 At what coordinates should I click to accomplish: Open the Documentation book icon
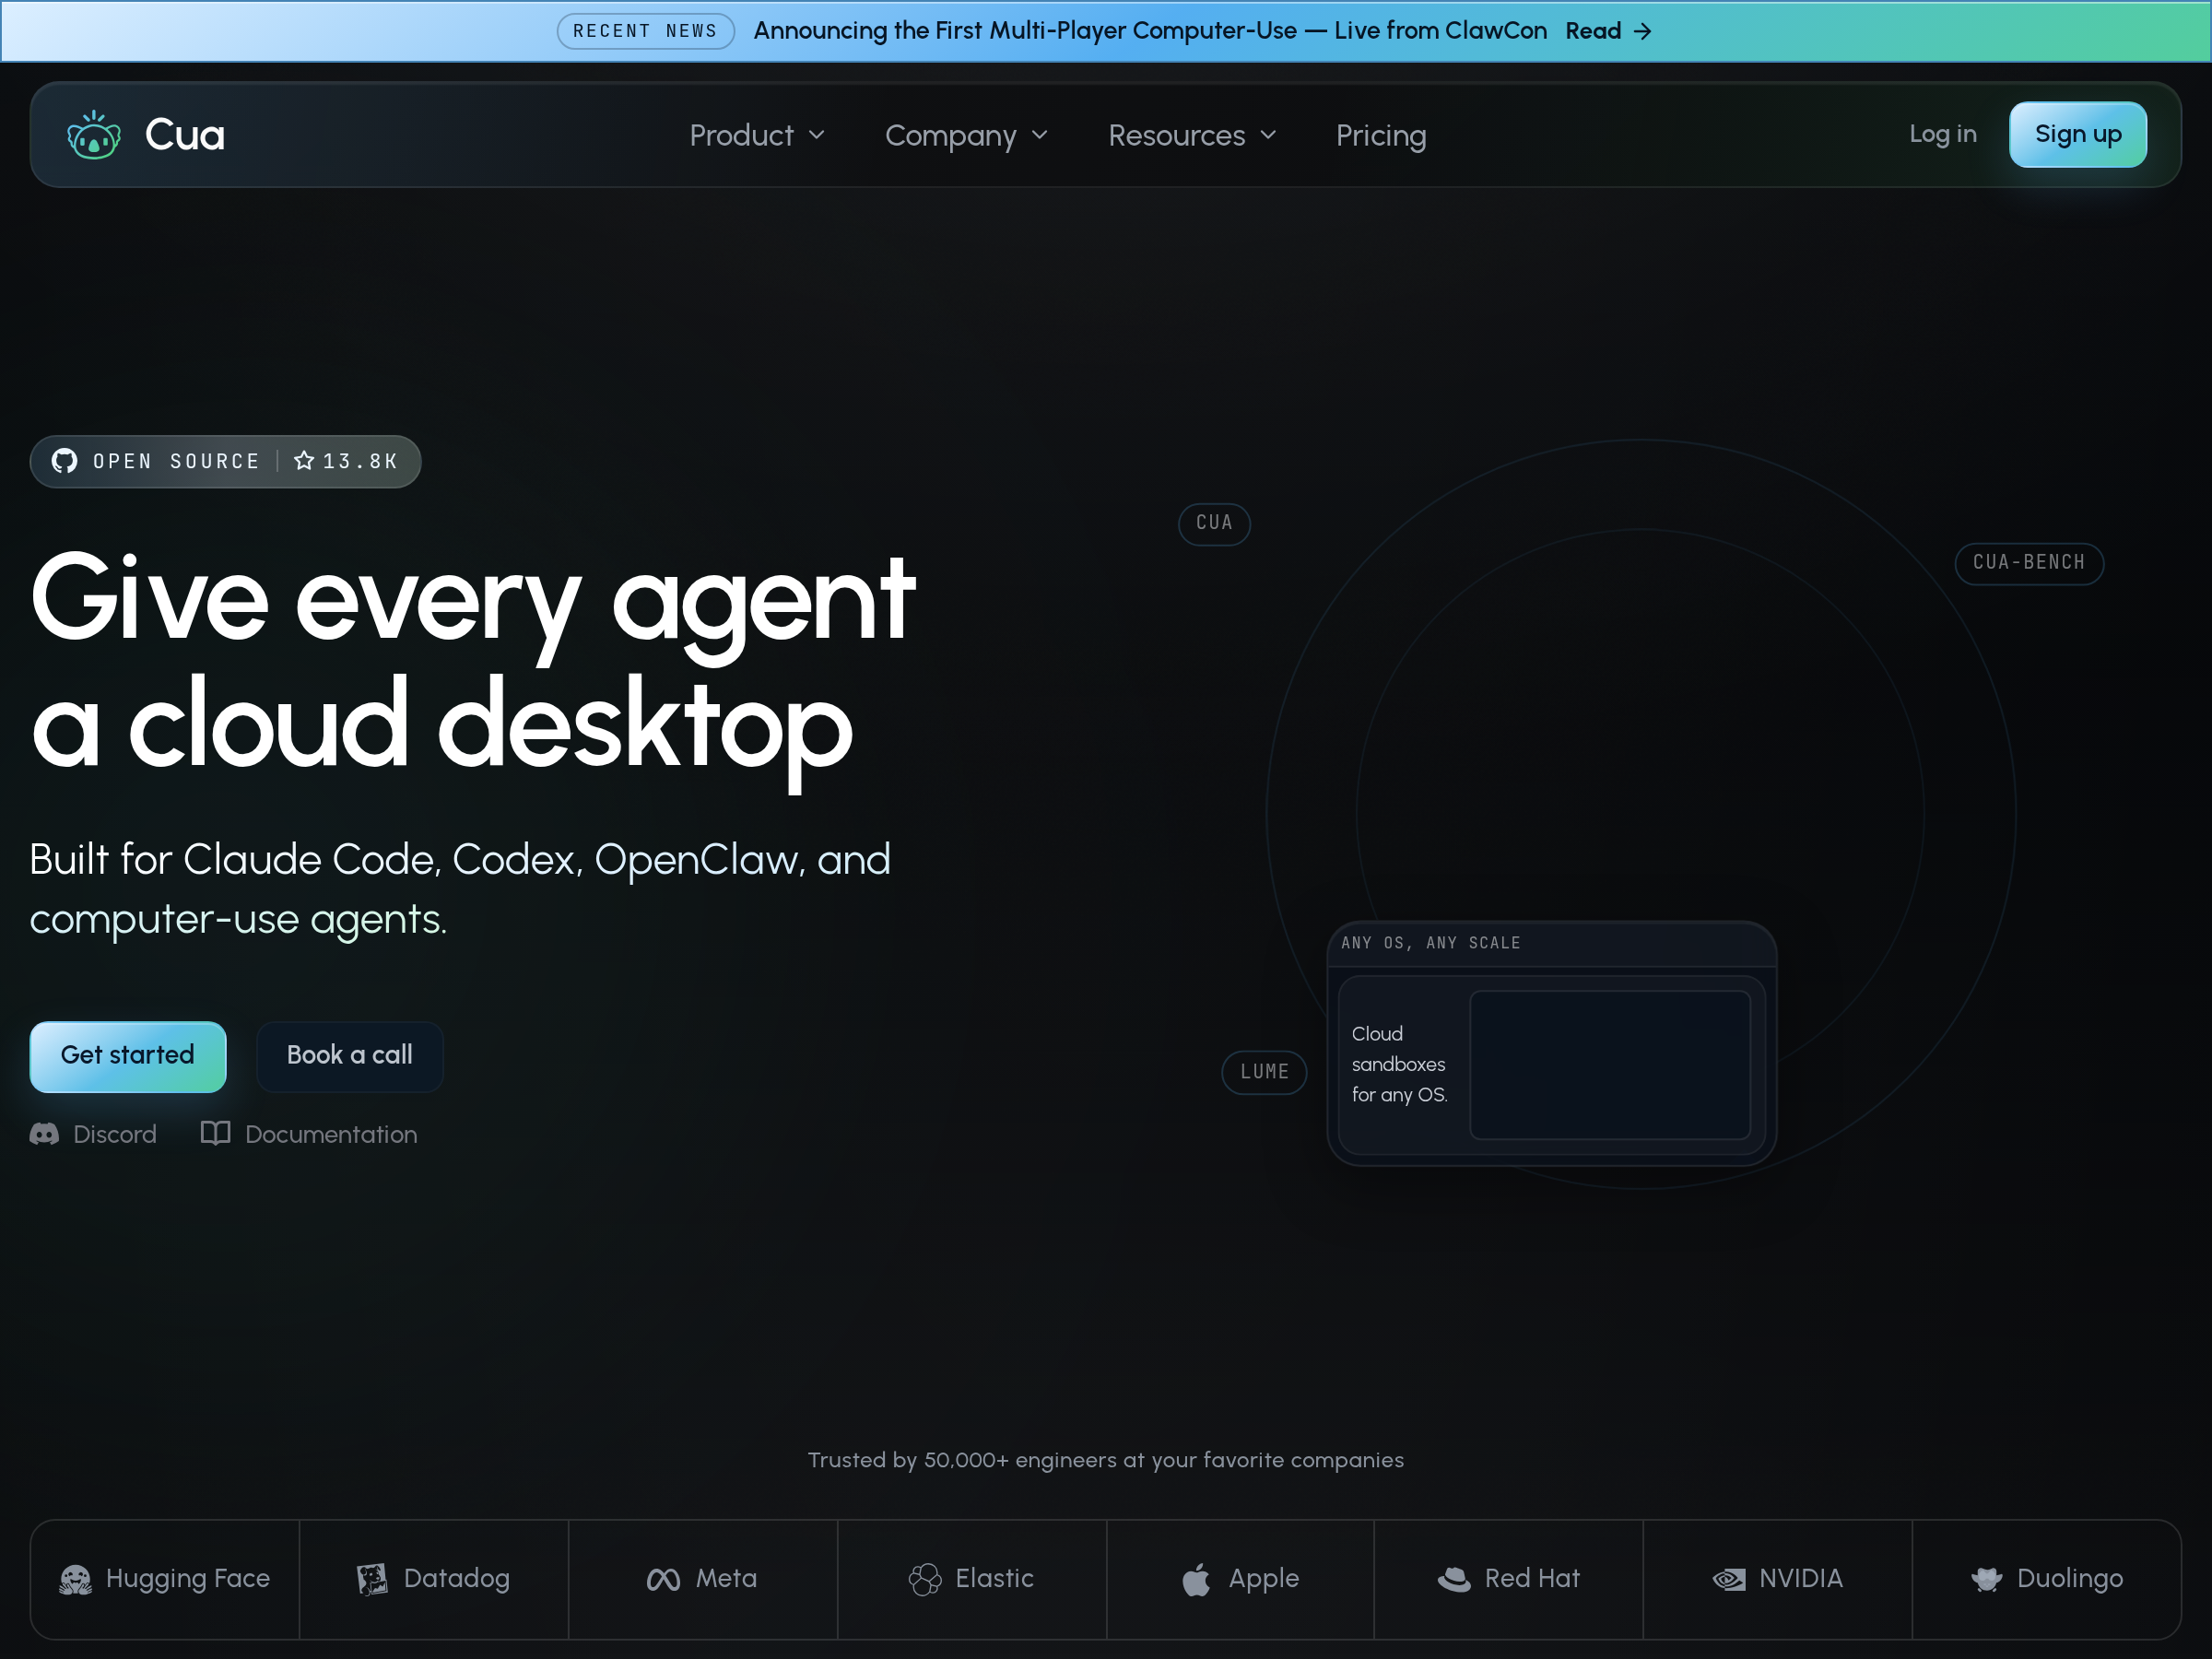click(x=215, y=1133)
